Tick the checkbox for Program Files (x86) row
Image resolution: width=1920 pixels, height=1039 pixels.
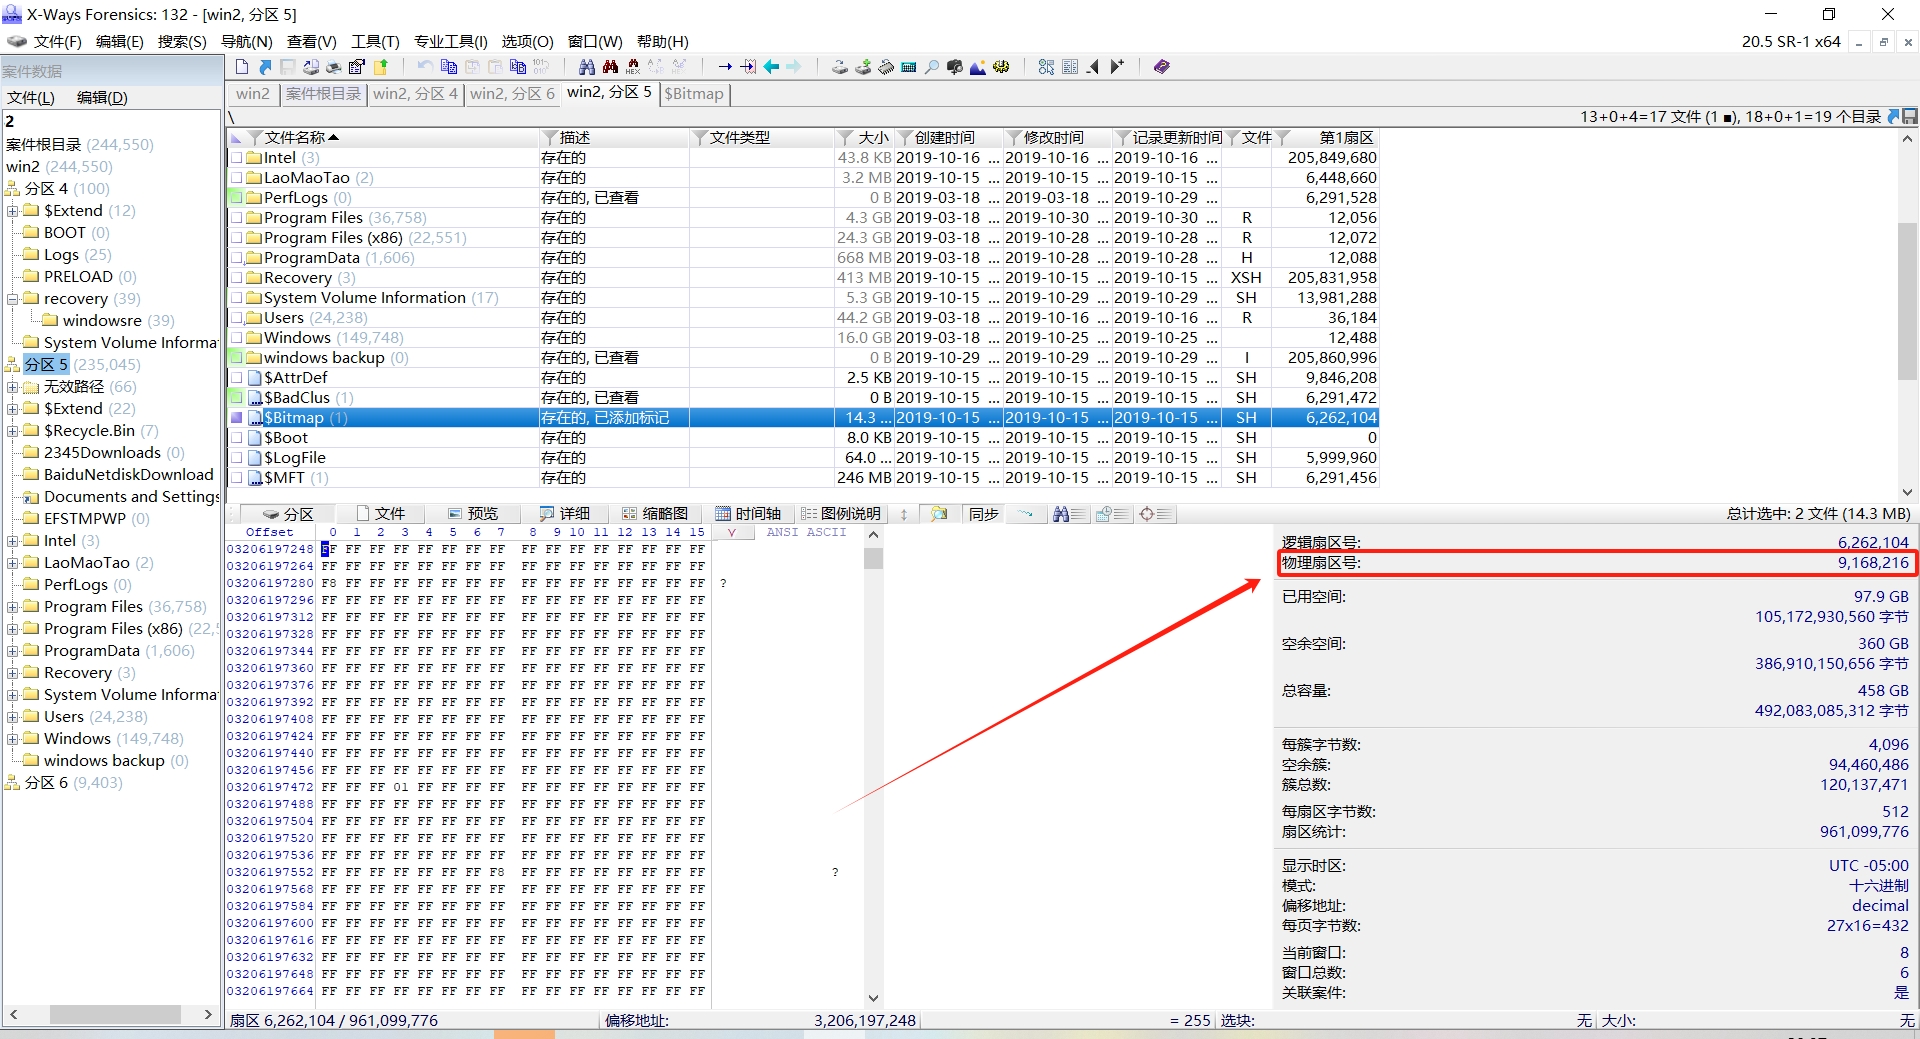click(237, 238)
